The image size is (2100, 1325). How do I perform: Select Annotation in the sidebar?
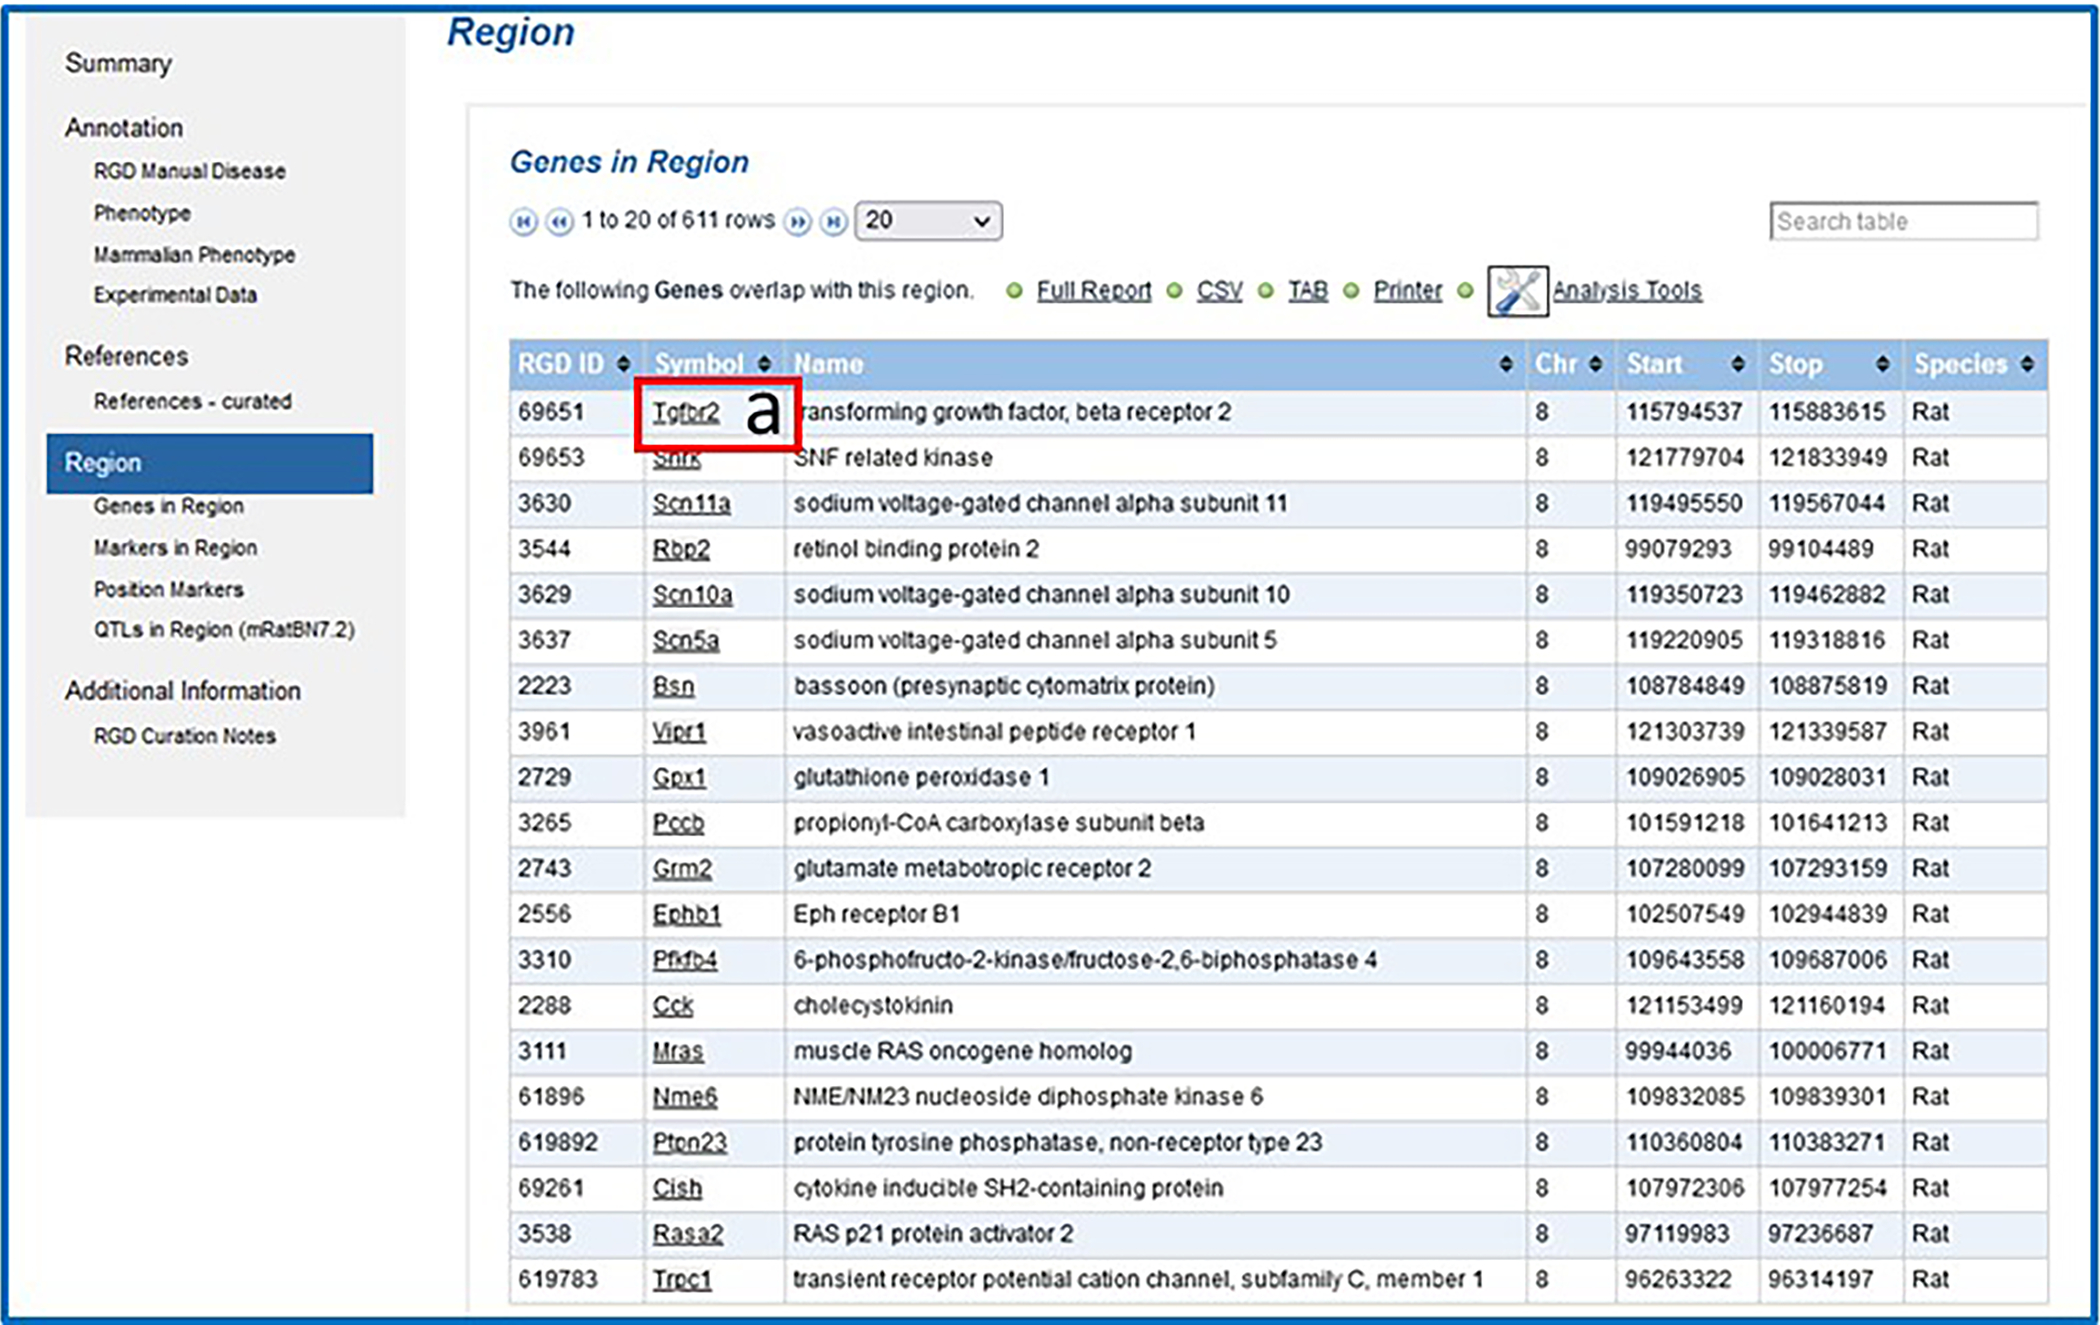tap(124, 128)
